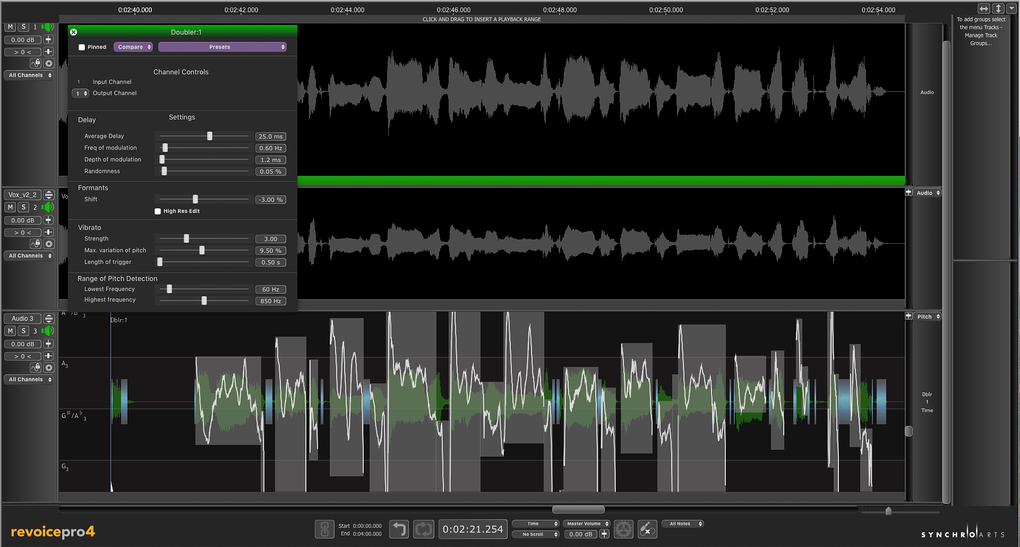Toggle the speaker icon on Vox_v2_2 track
Viewport: 1020px width, 547px height.
coord(47,207)
